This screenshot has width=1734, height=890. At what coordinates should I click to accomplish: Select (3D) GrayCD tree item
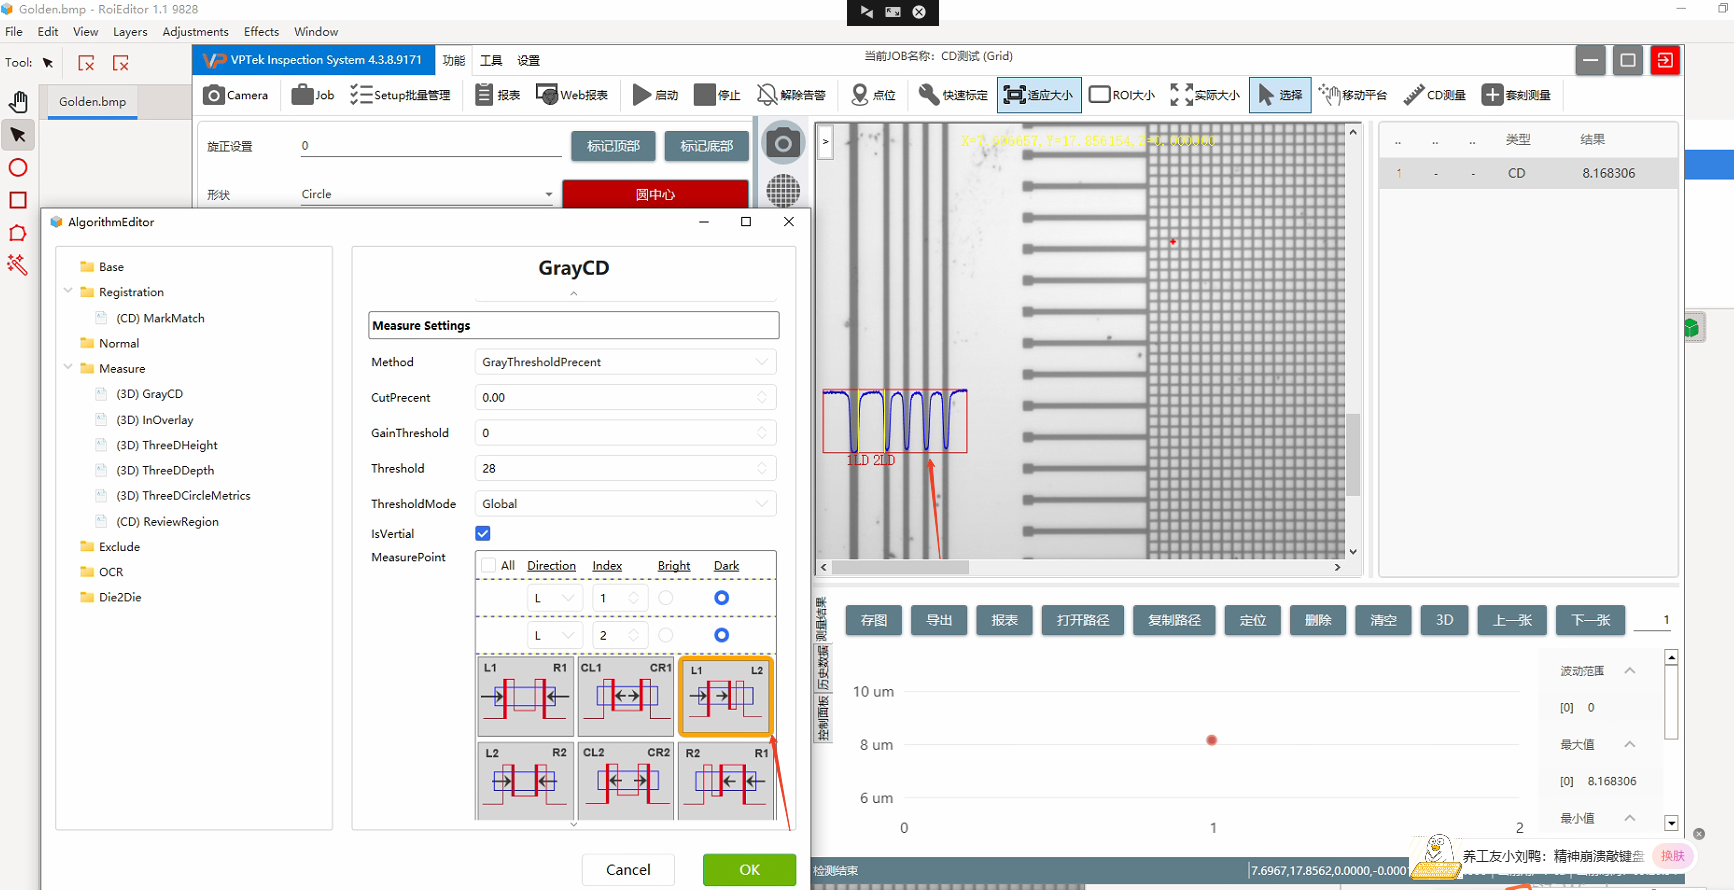149,394
